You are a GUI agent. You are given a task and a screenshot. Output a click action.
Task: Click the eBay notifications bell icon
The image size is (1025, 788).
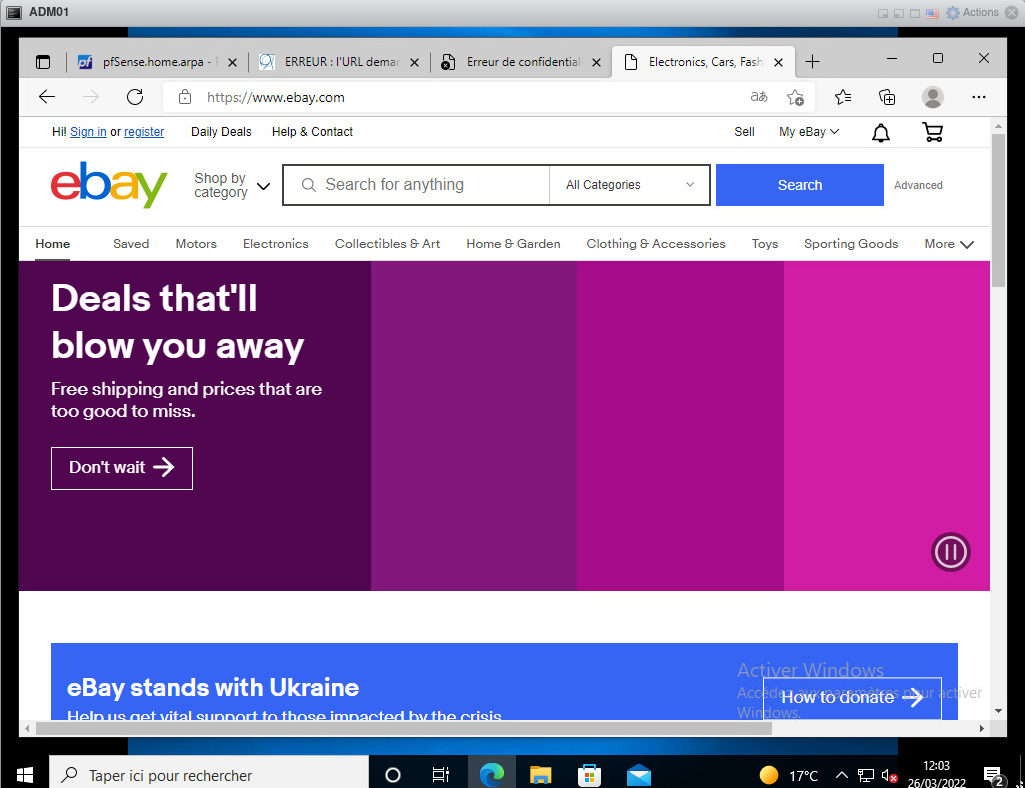coord(881,132)
